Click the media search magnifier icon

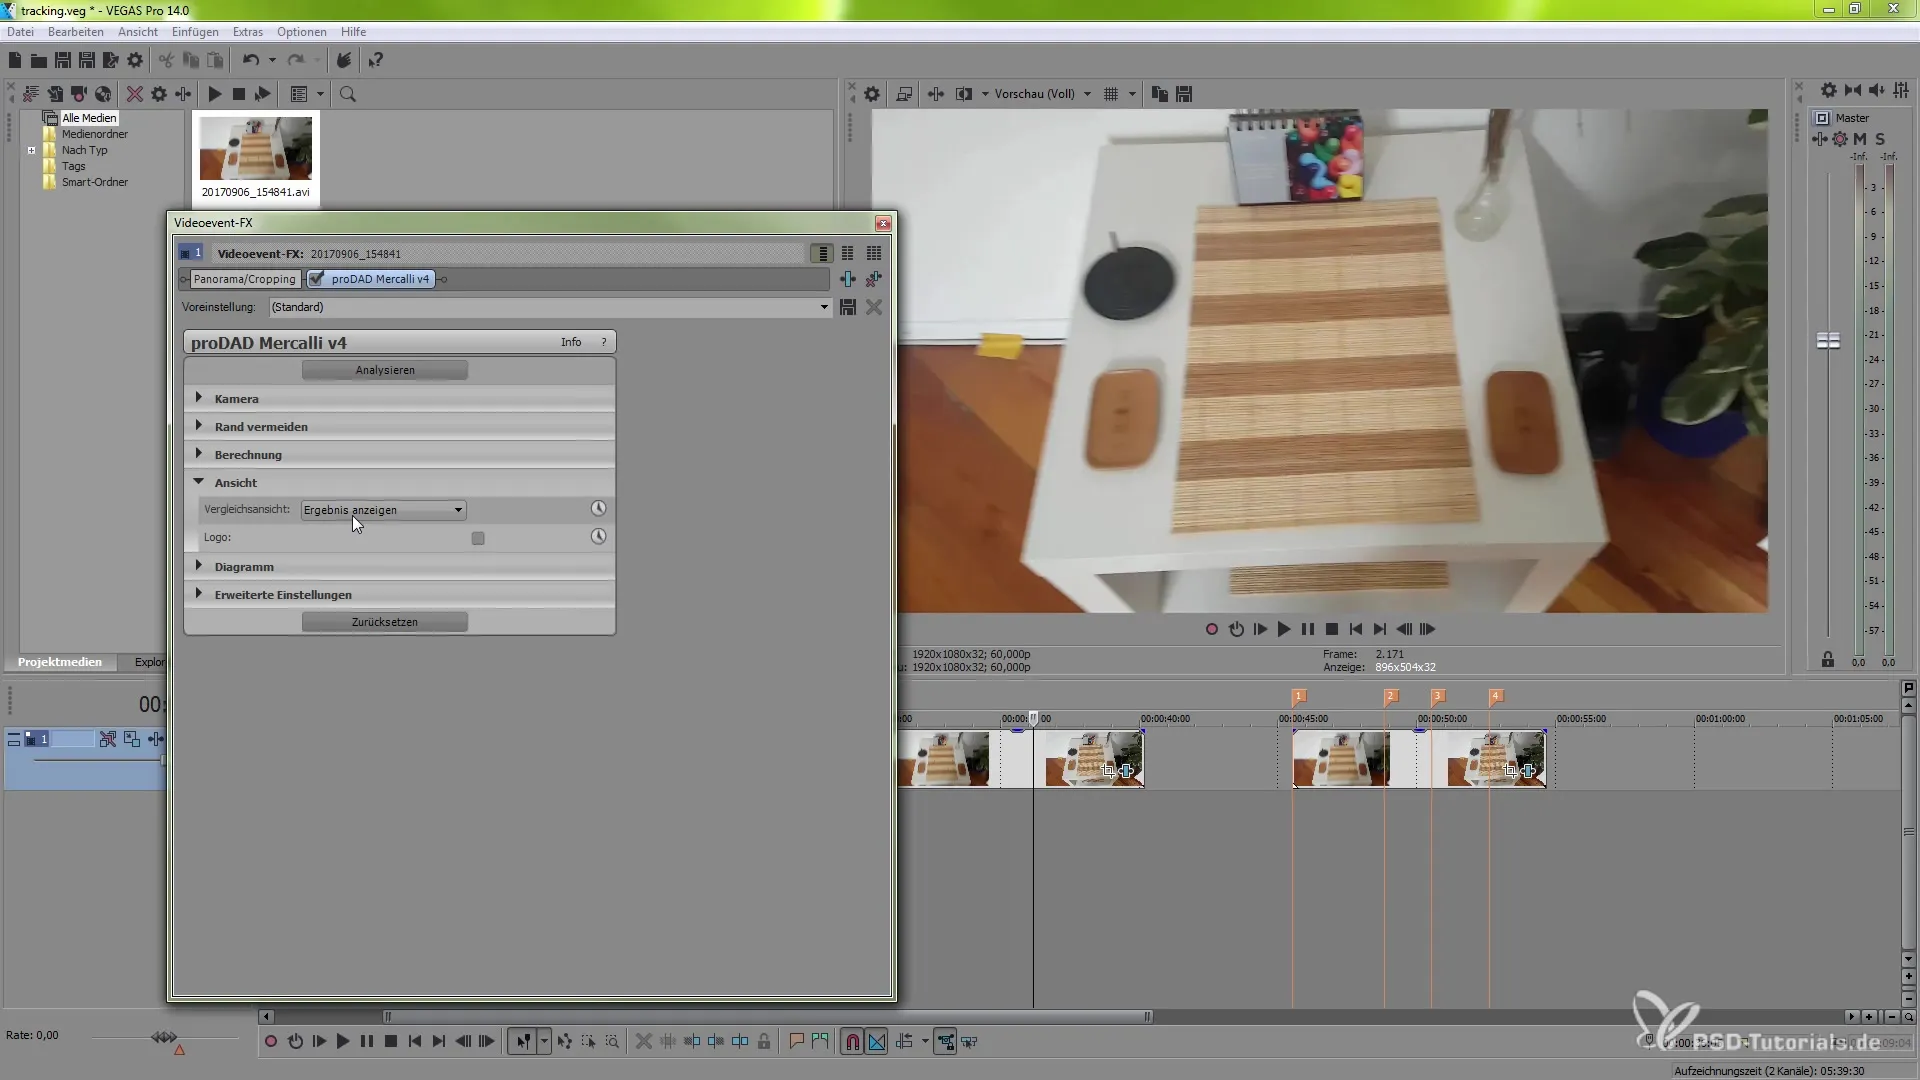(x=348, y=94)
